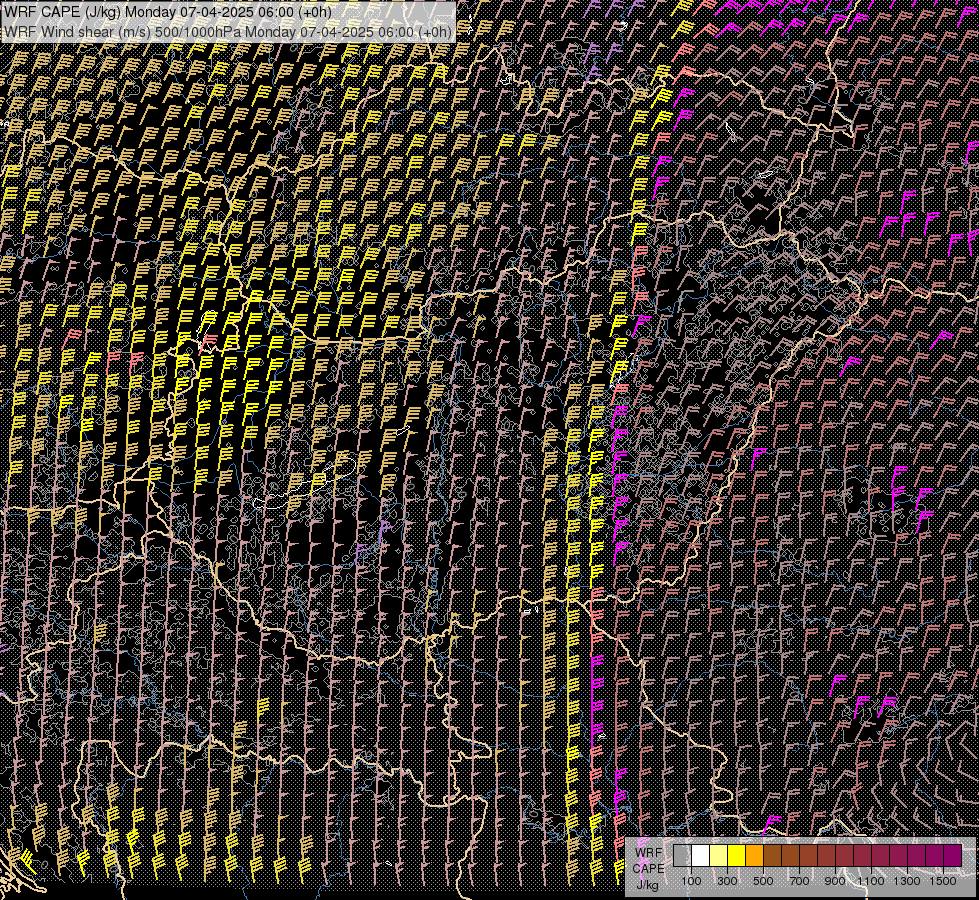Click the pale yellow 200–300 J/kg legend swatch

[x=719, y=855]
